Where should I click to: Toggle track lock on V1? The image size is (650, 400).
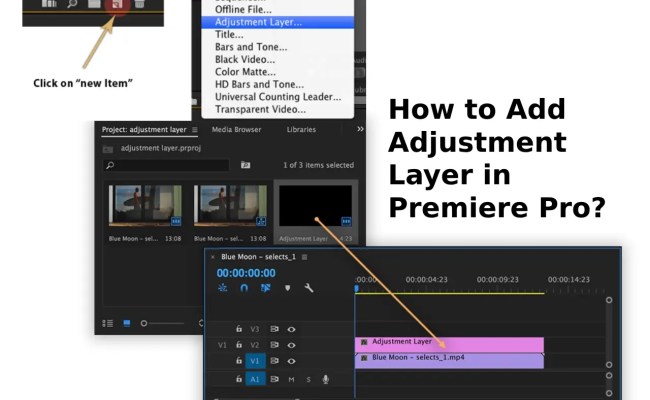coord(239,361)
